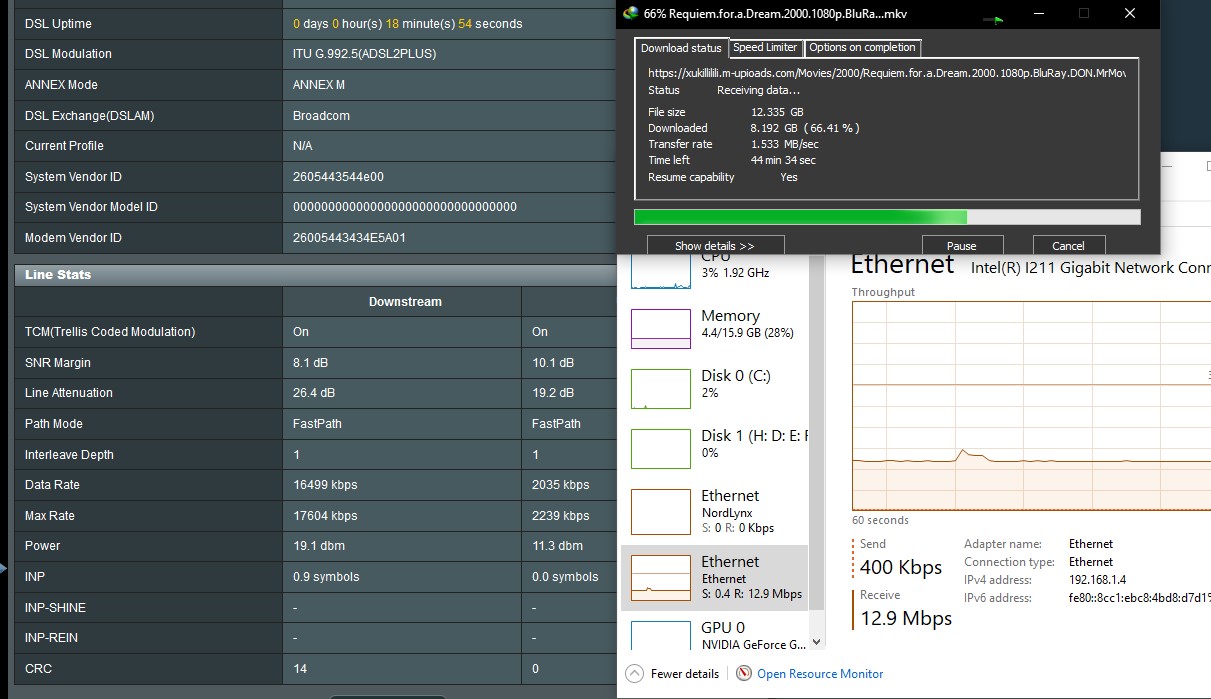Open the Speed Limiter tab
The image size is (1211, 699).
click(765, 47)
